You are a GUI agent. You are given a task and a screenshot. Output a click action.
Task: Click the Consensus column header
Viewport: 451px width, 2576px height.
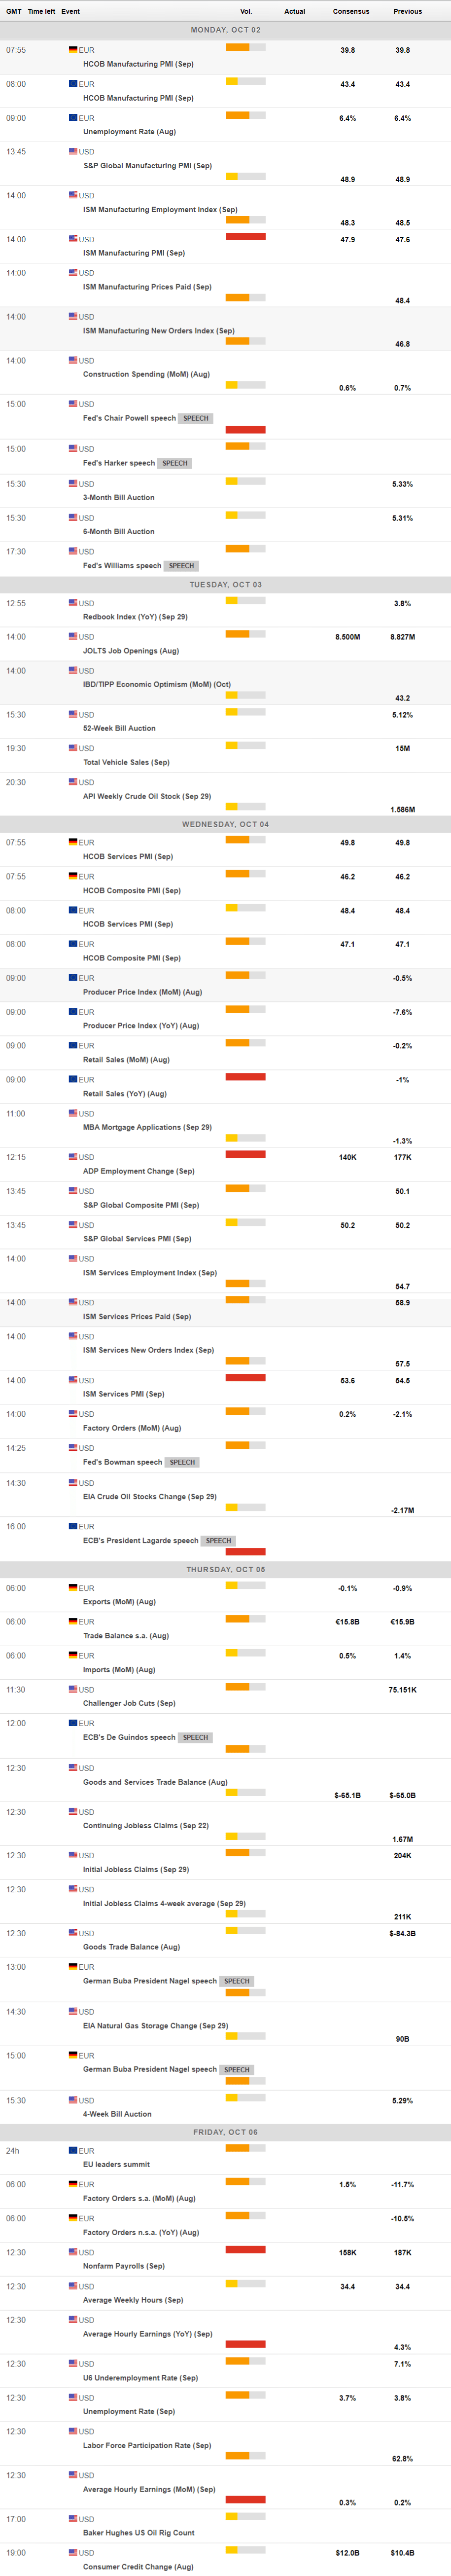[x=350, y=11]
